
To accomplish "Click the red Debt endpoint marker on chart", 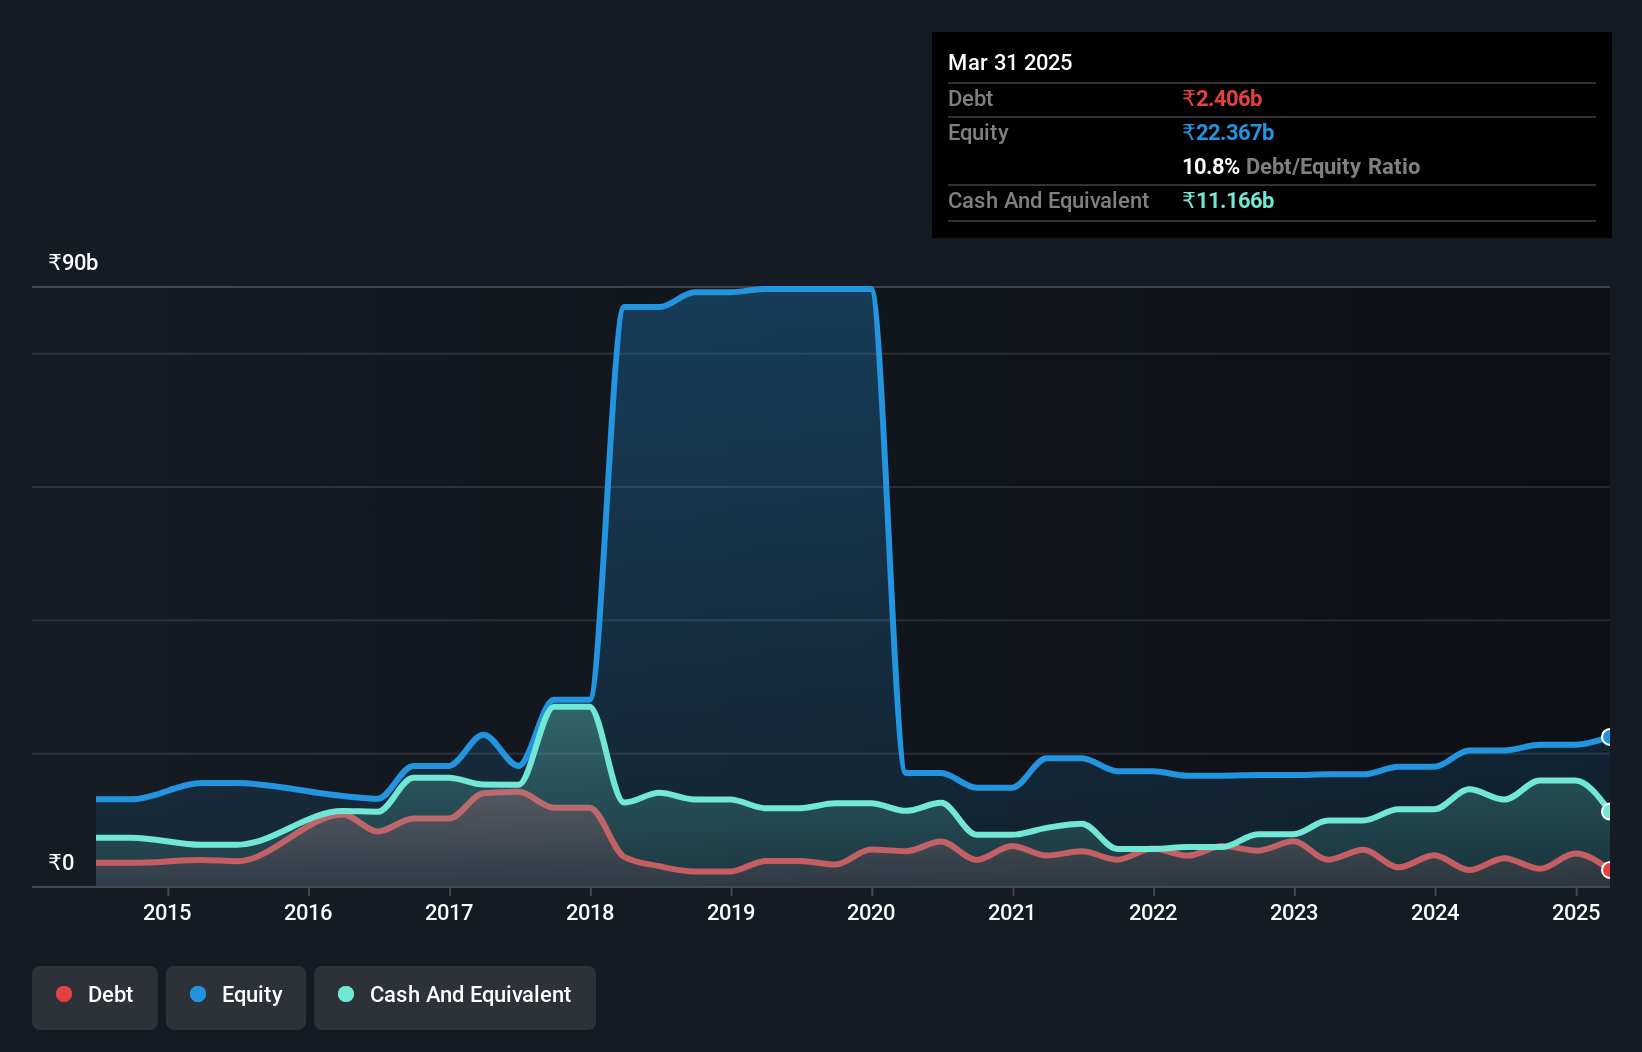I will [x=1607, y=870].
